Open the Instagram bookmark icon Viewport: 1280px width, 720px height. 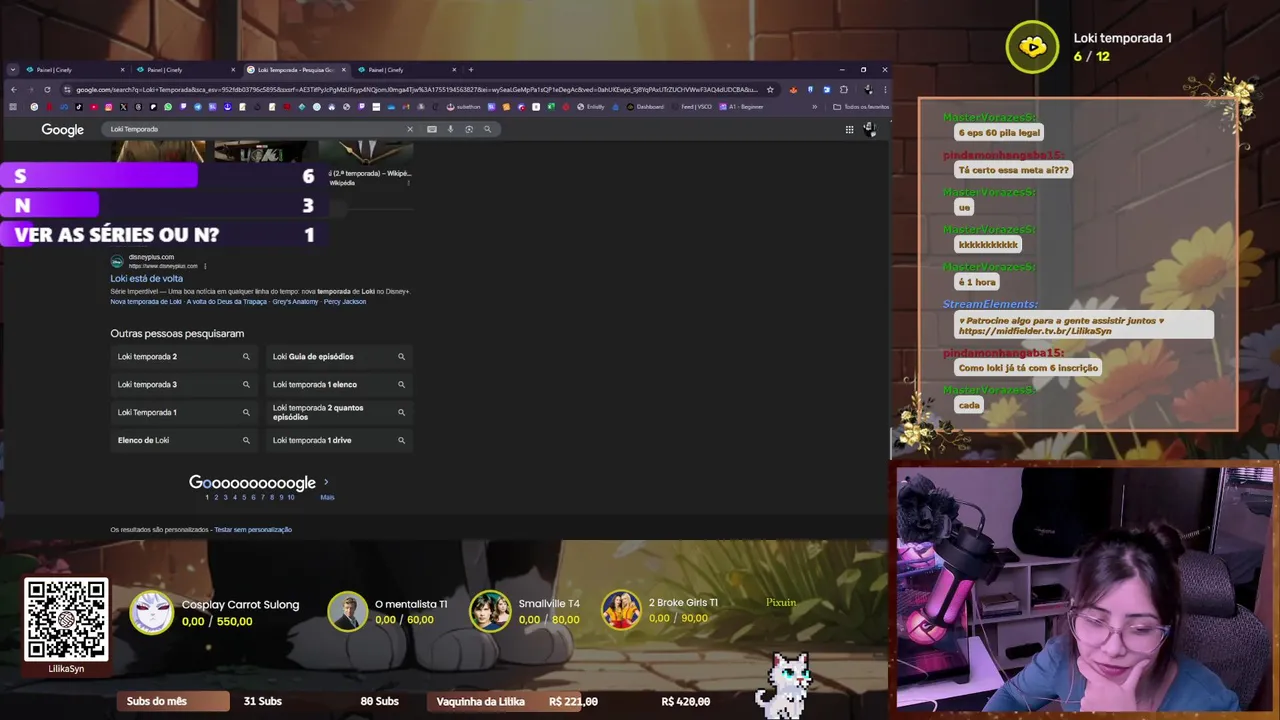109,107
